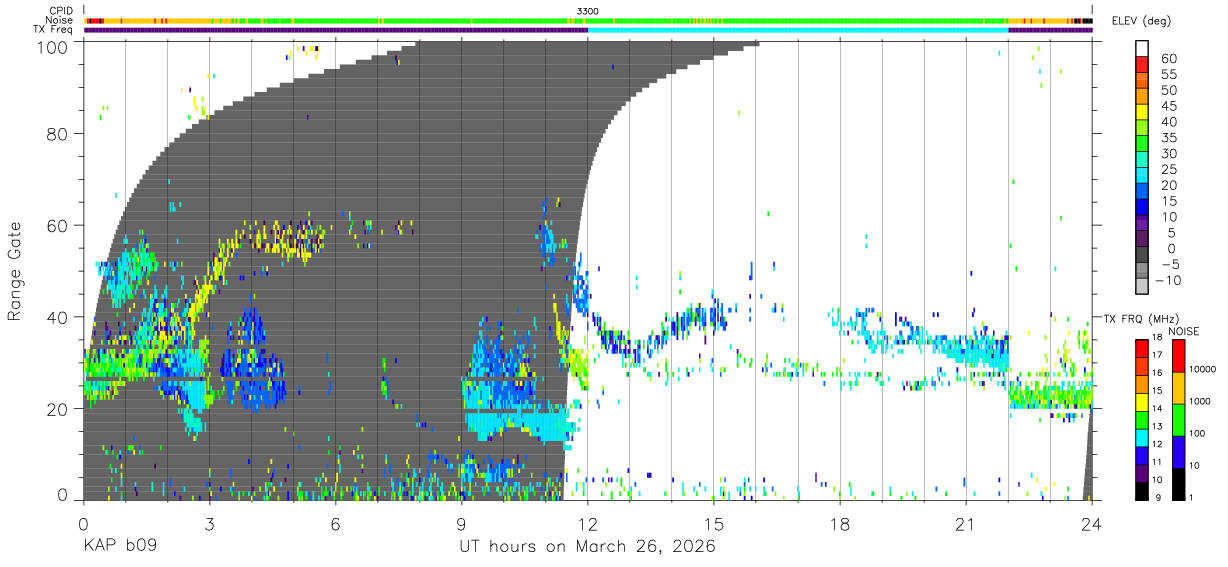Image resolution: width=1228 pixels, height=567 pixels.
Task: Pick the green 30–35 elevation colorbar band
Action: click(1142, 145)
